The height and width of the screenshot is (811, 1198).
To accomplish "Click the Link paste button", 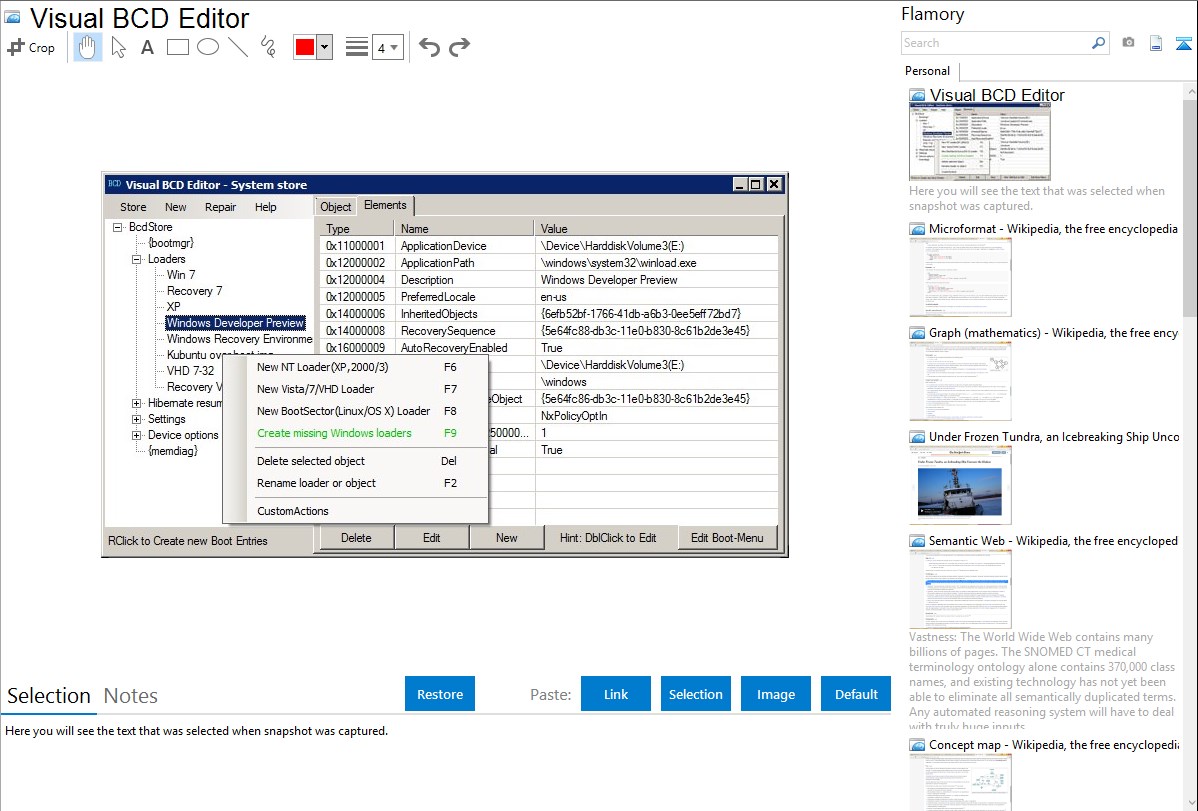I will pyautogui.click(x=616, y=694).
